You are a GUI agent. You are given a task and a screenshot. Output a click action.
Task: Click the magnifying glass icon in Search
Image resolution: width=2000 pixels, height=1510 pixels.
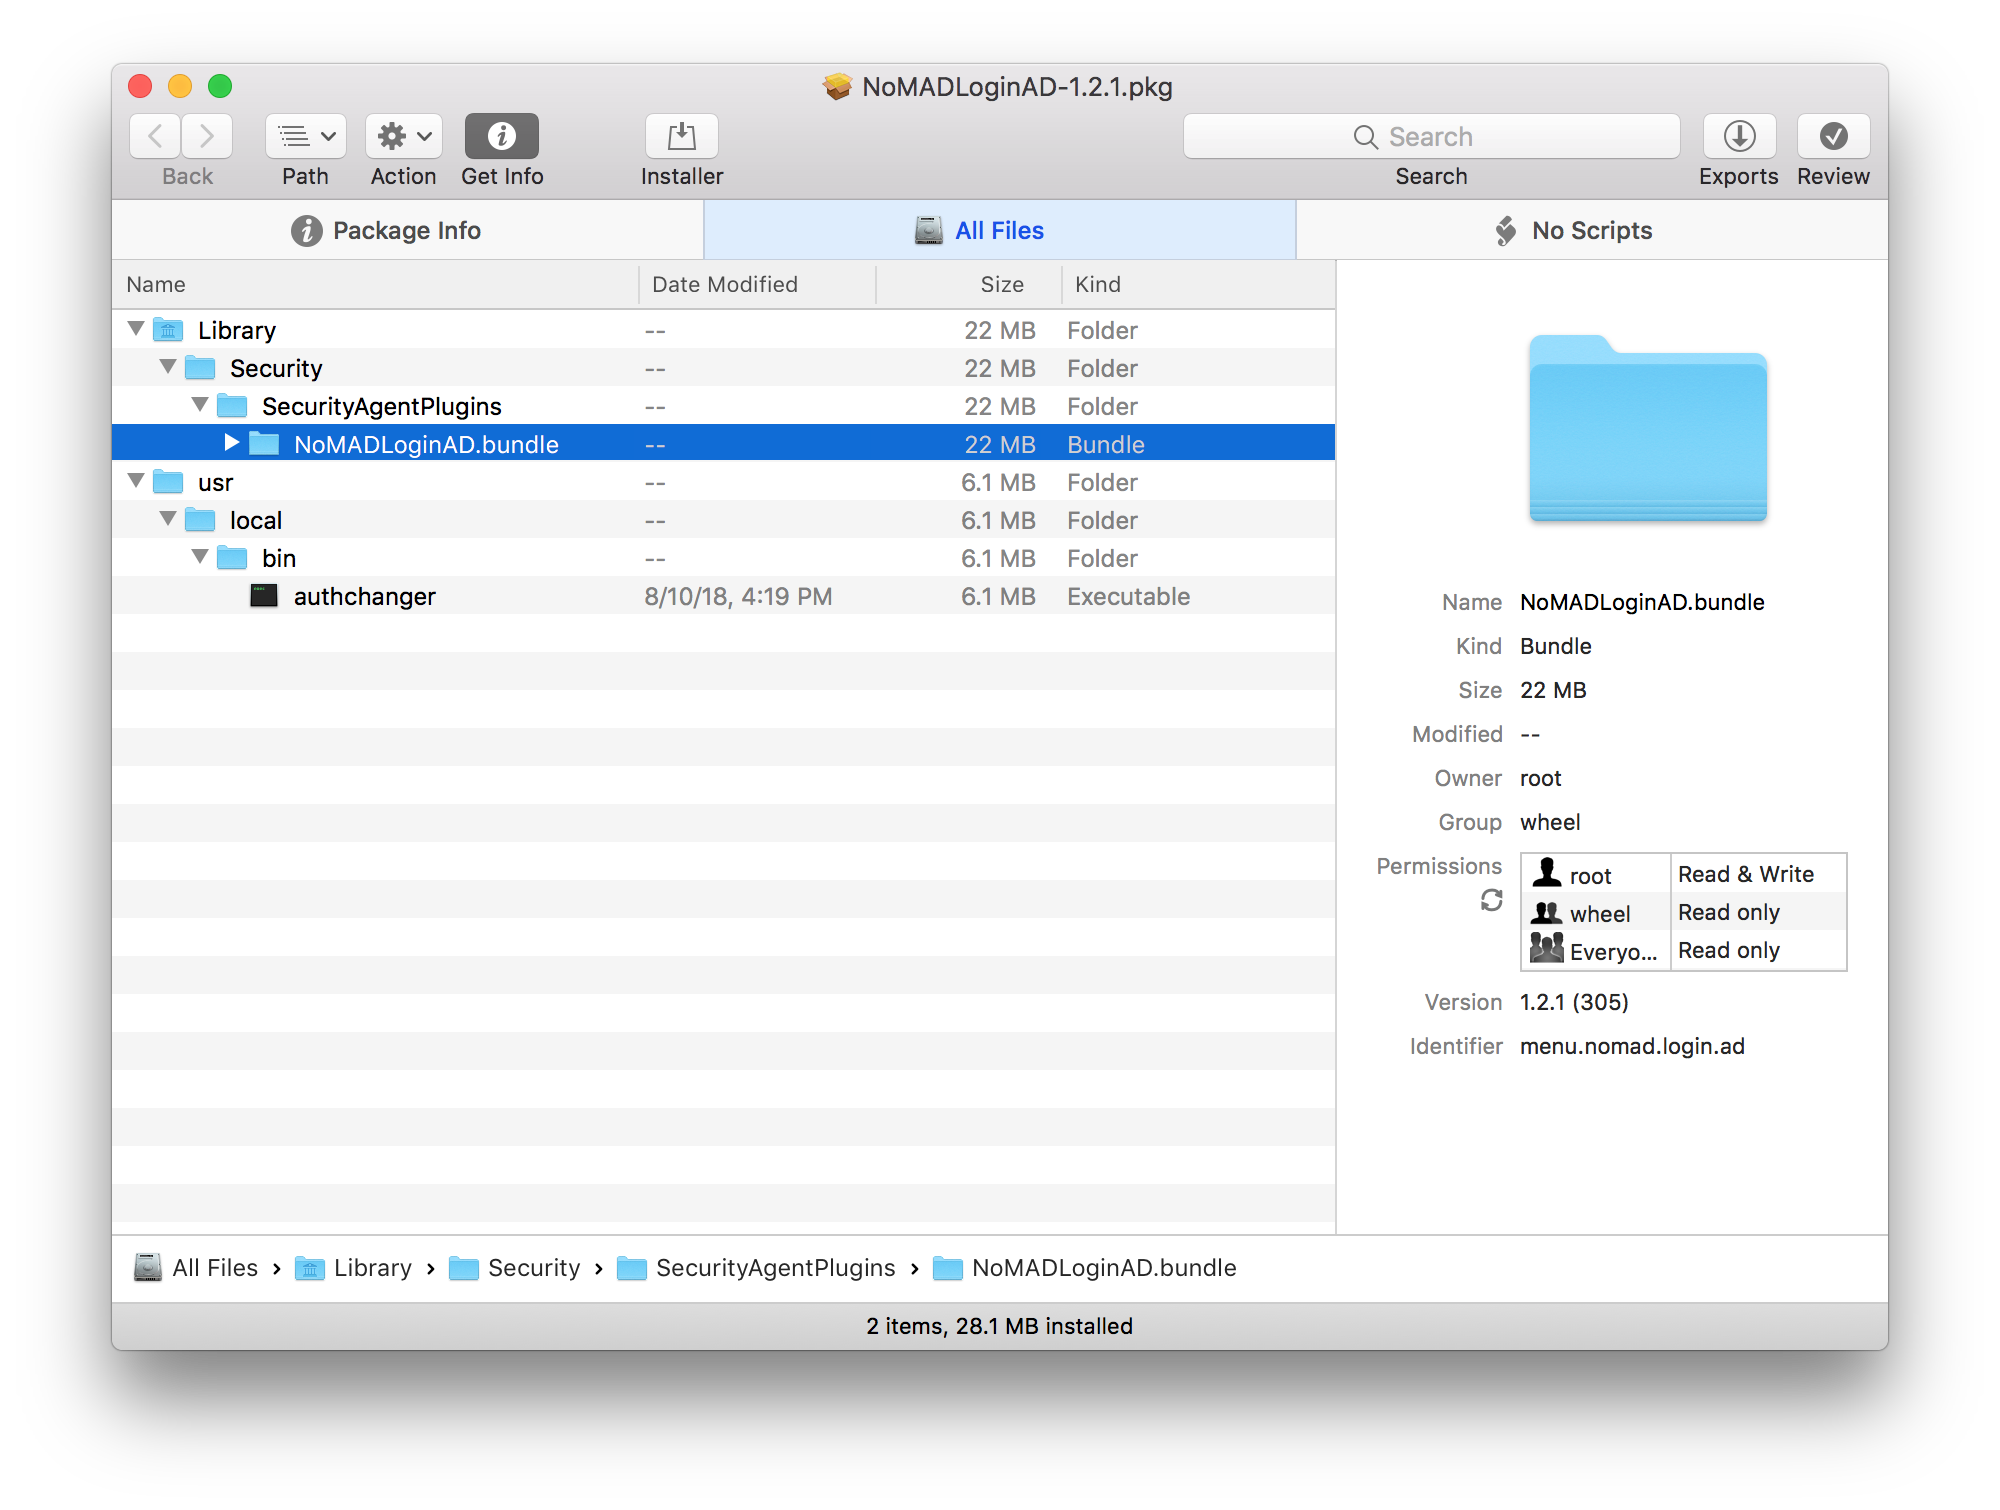point(1365,137)
